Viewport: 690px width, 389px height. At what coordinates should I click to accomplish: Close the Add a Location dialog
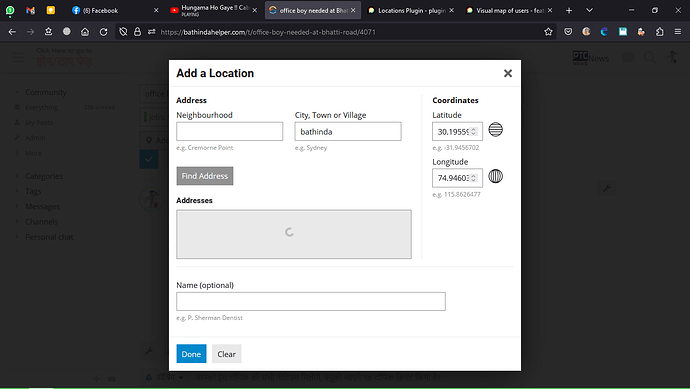508,73
